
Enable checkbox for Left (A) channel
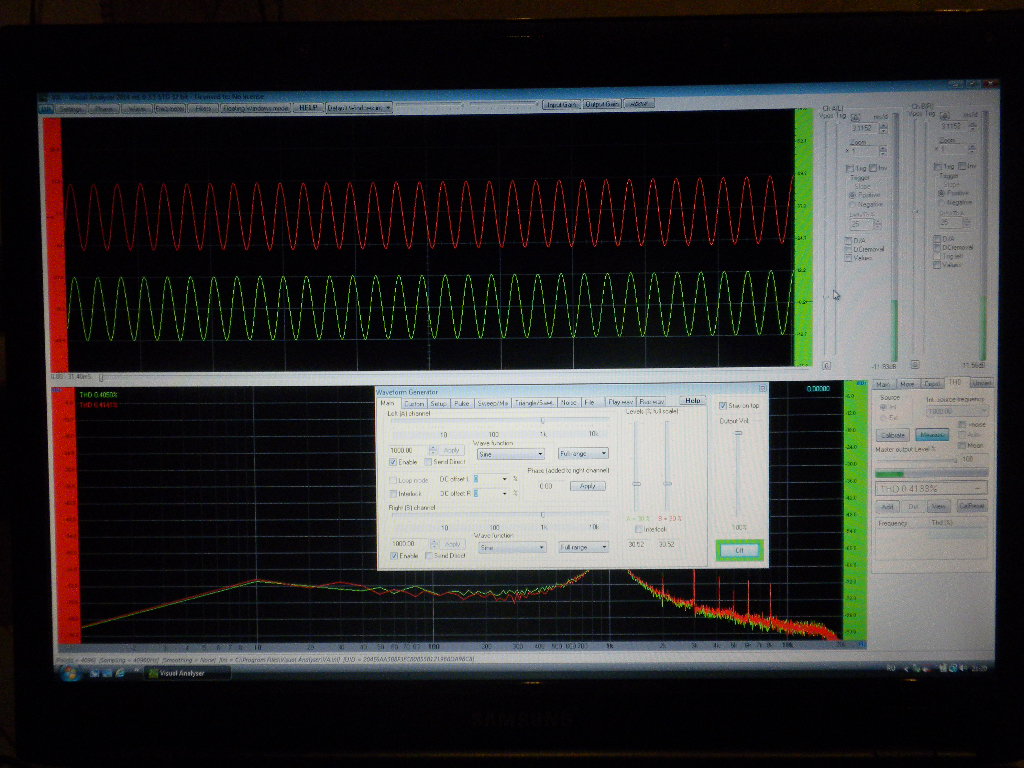(x=393, y=462)
